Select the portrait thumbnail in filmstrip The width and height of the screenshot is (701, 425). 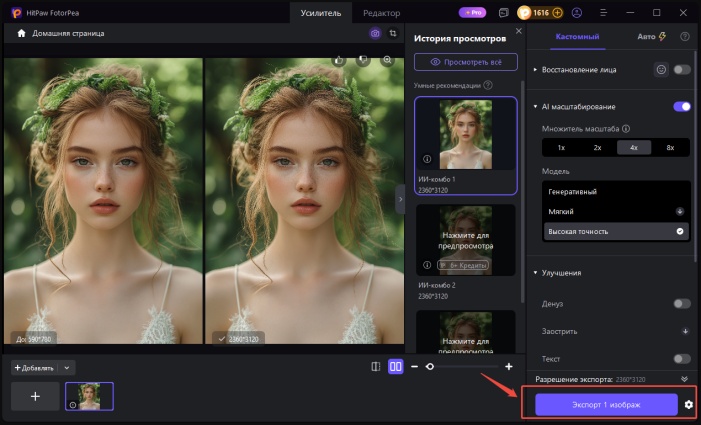pyautogui.click(x=89, y=396)
